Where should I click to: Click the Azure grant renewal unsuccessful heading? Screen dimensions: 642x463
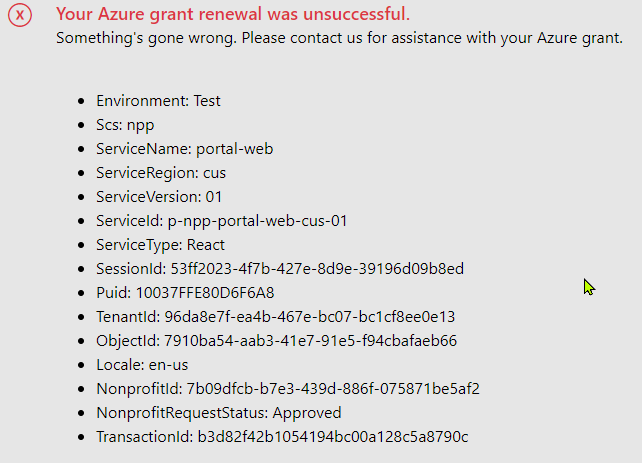[x=232, y=15]
